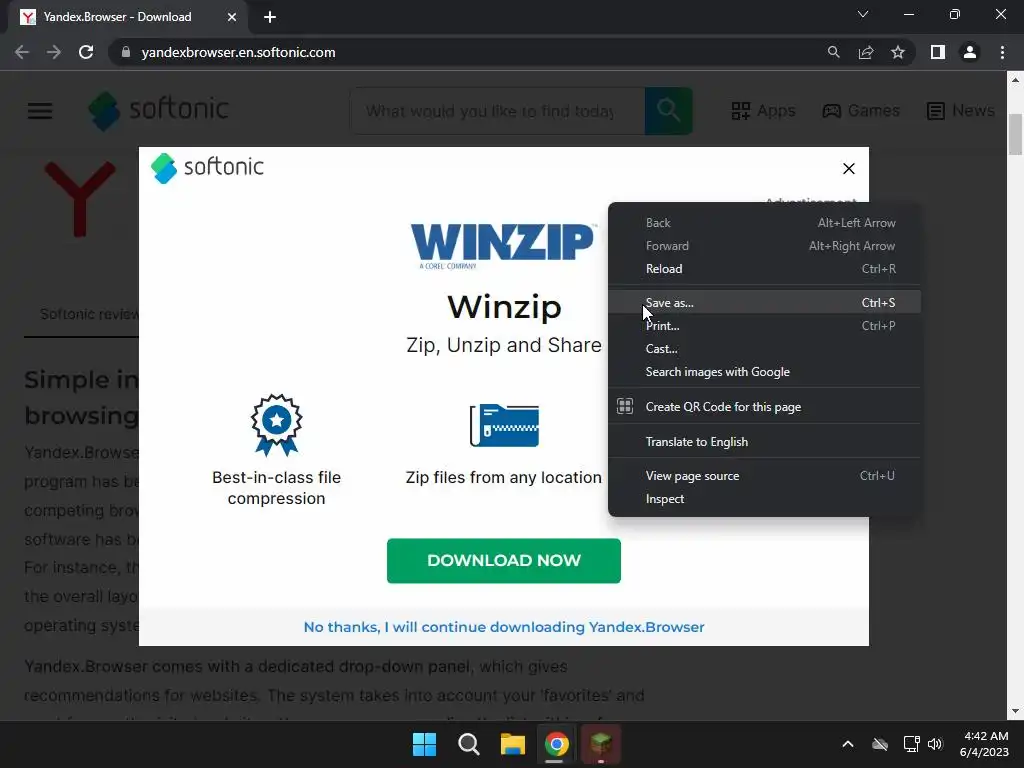Click the Minecraft block icon in the taskbar
The image size is (1024, 768).
(x=601, y=744)
